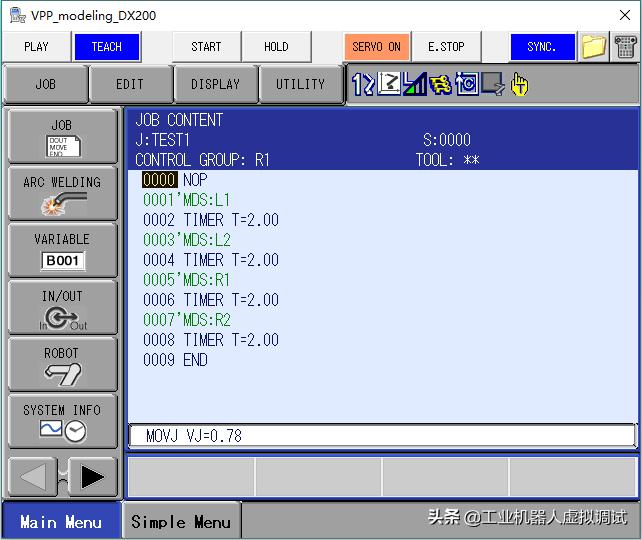Open the JOB sidebar menu with document icon
642x540 pixels.
point(63,136)
